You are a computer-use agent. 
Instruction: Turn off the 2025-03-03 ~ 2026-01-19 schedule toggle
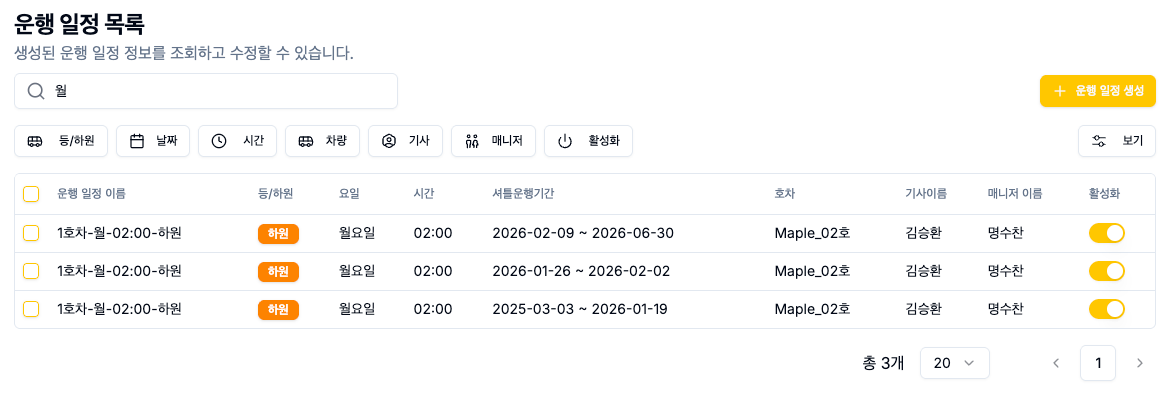click(x=1107, y=309)
